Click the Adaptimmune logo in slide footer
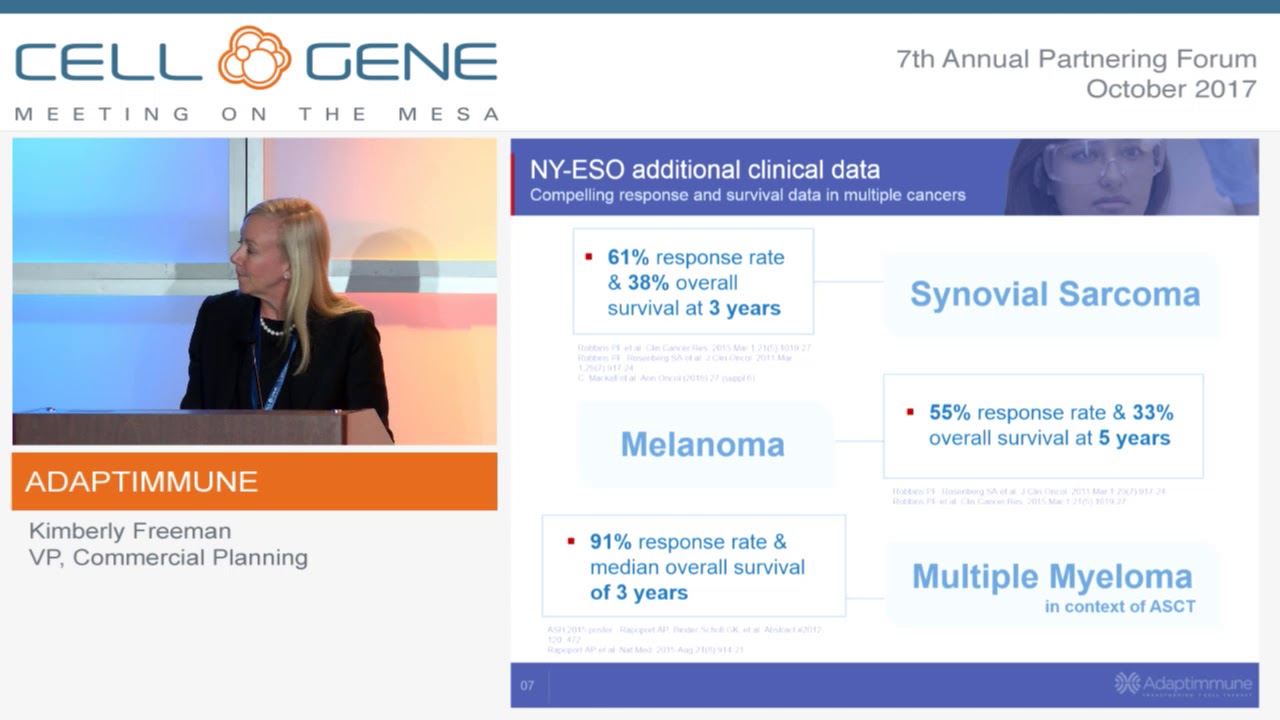1280x720 pixels. (x=1183, y=684)
